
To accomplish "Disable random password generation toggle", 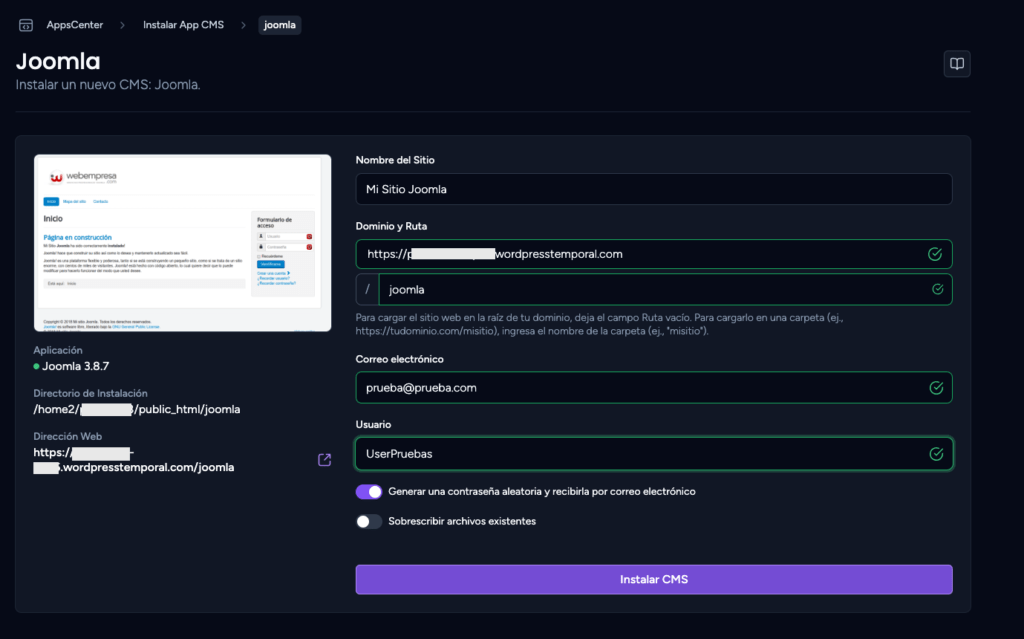I will [x=369, y=491].
